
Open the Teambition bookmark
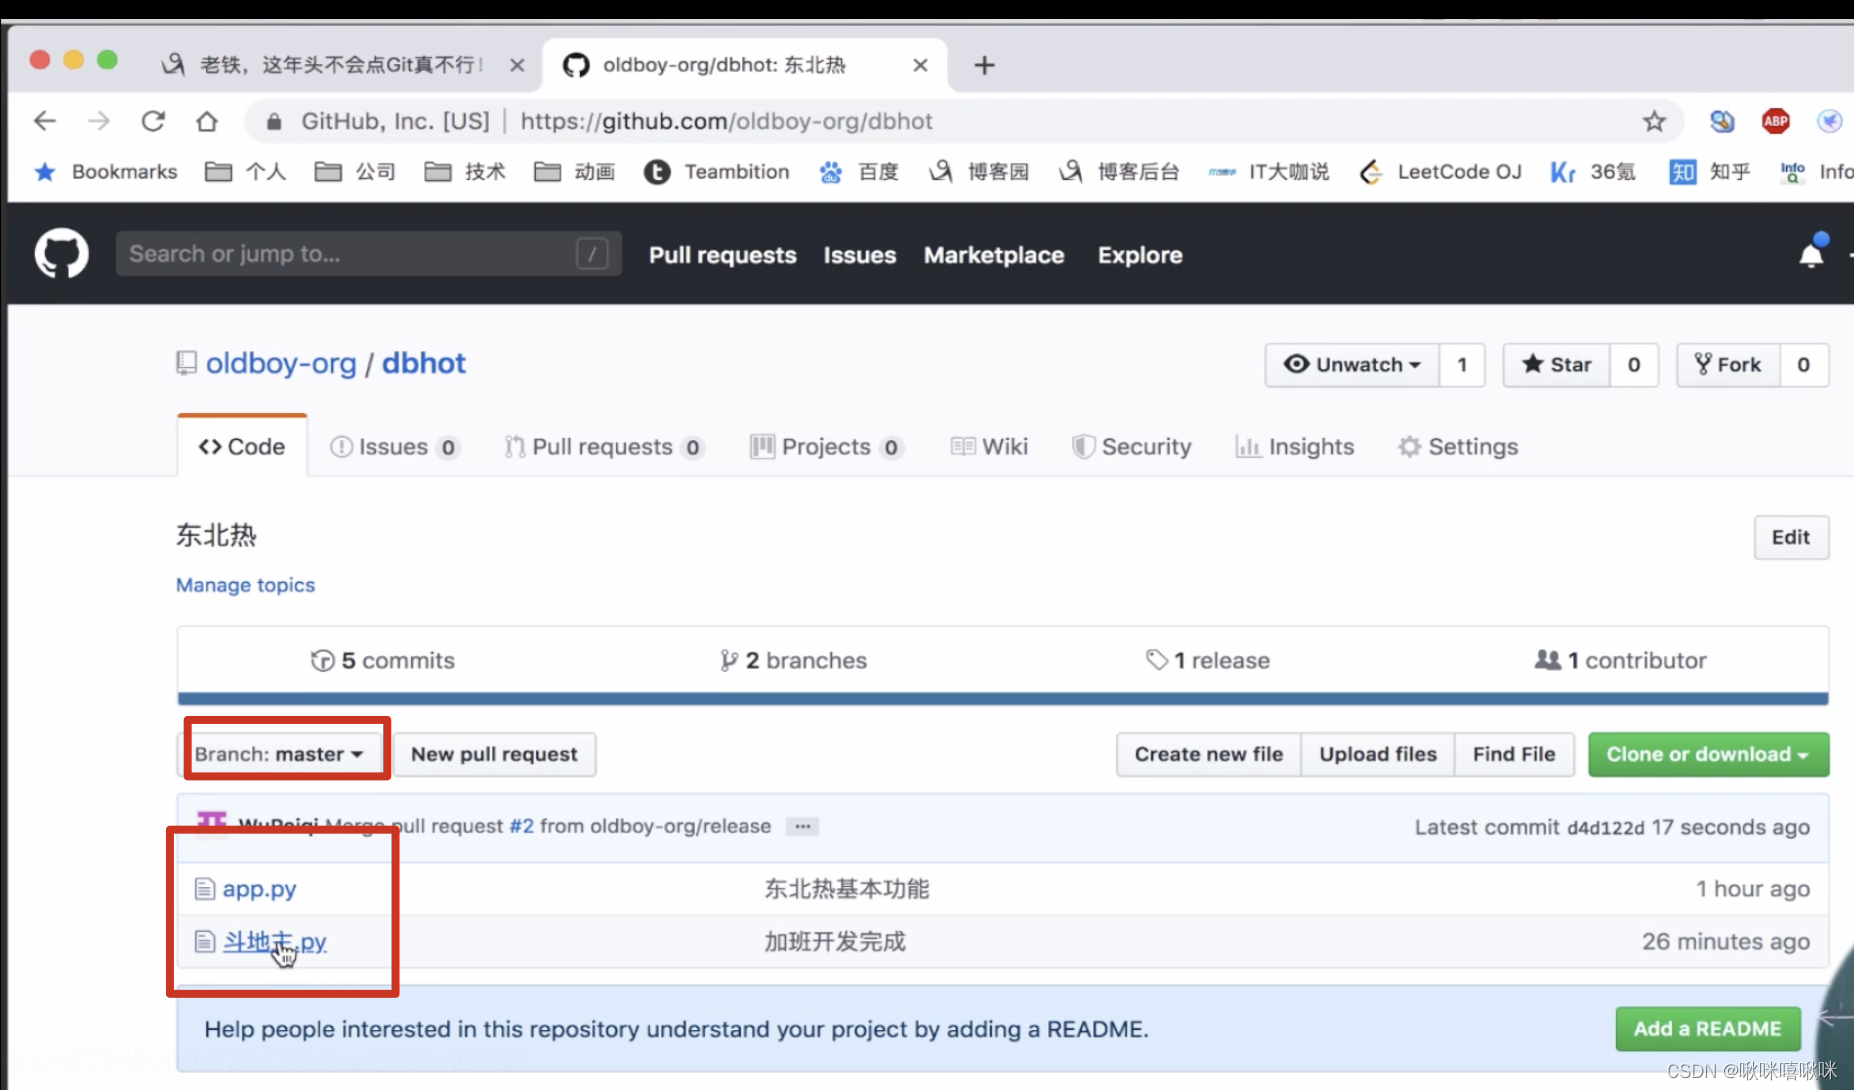coord(716,172)
